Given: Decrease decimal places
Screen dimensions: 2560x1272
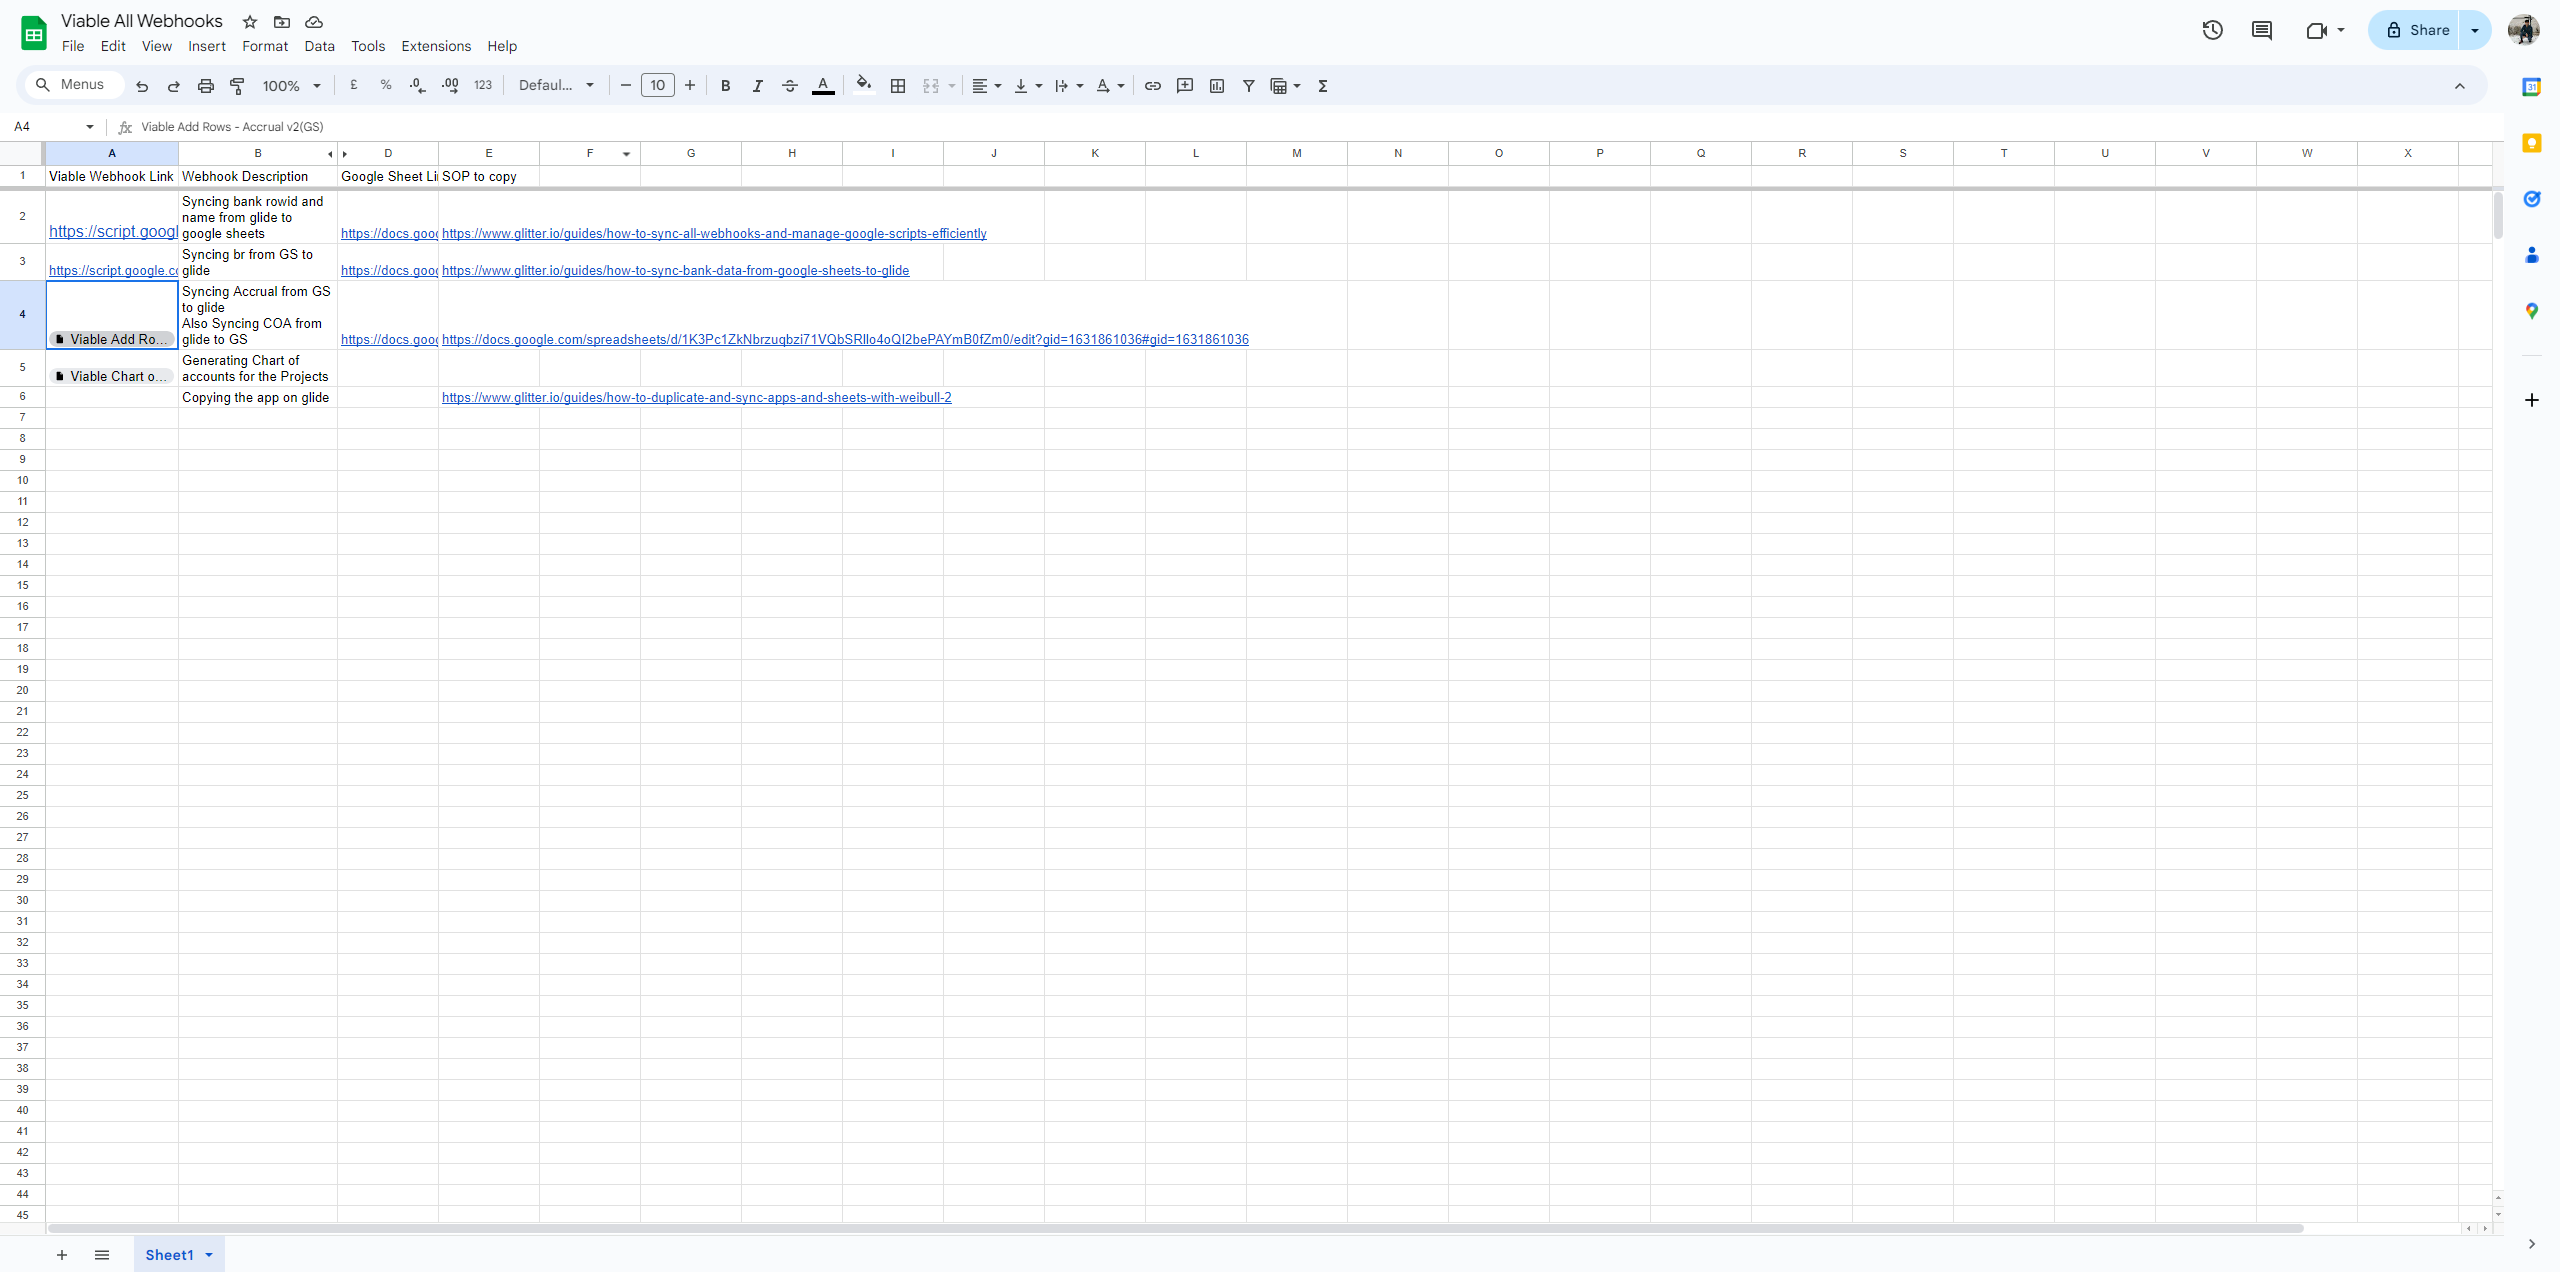Looking at the screenshot, I should (x=418, y=86).
